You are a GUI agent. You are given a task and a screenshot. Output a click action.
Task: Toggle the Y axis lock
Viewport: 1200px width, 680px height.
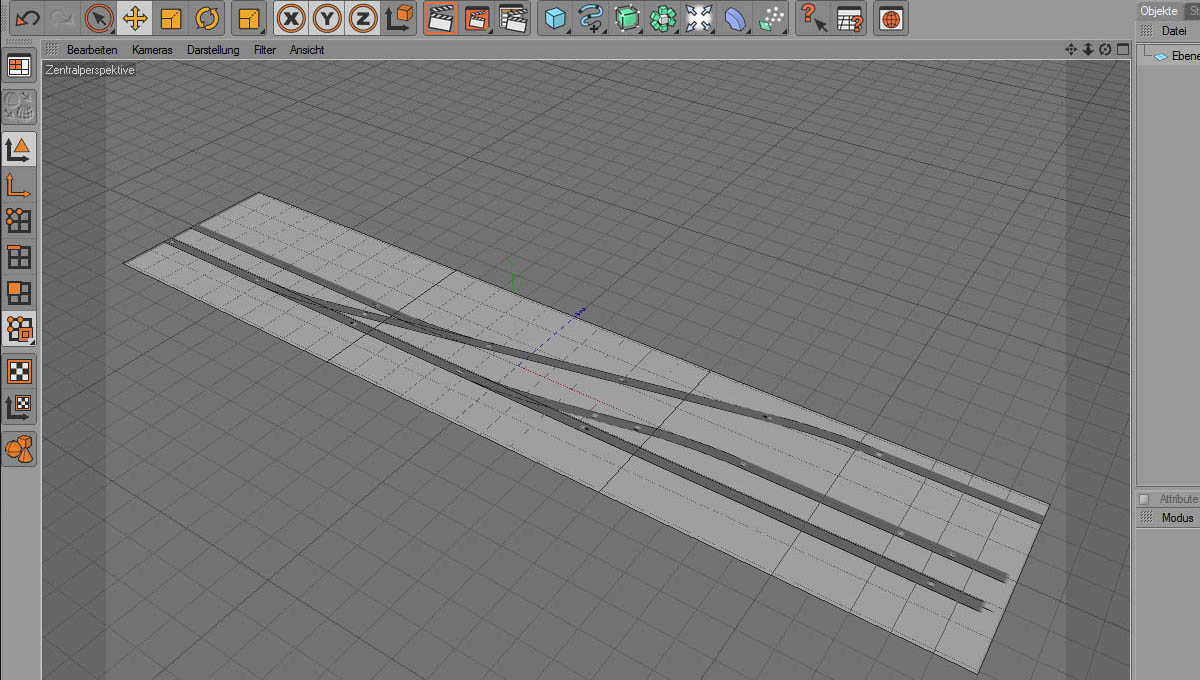coord(327,17)
